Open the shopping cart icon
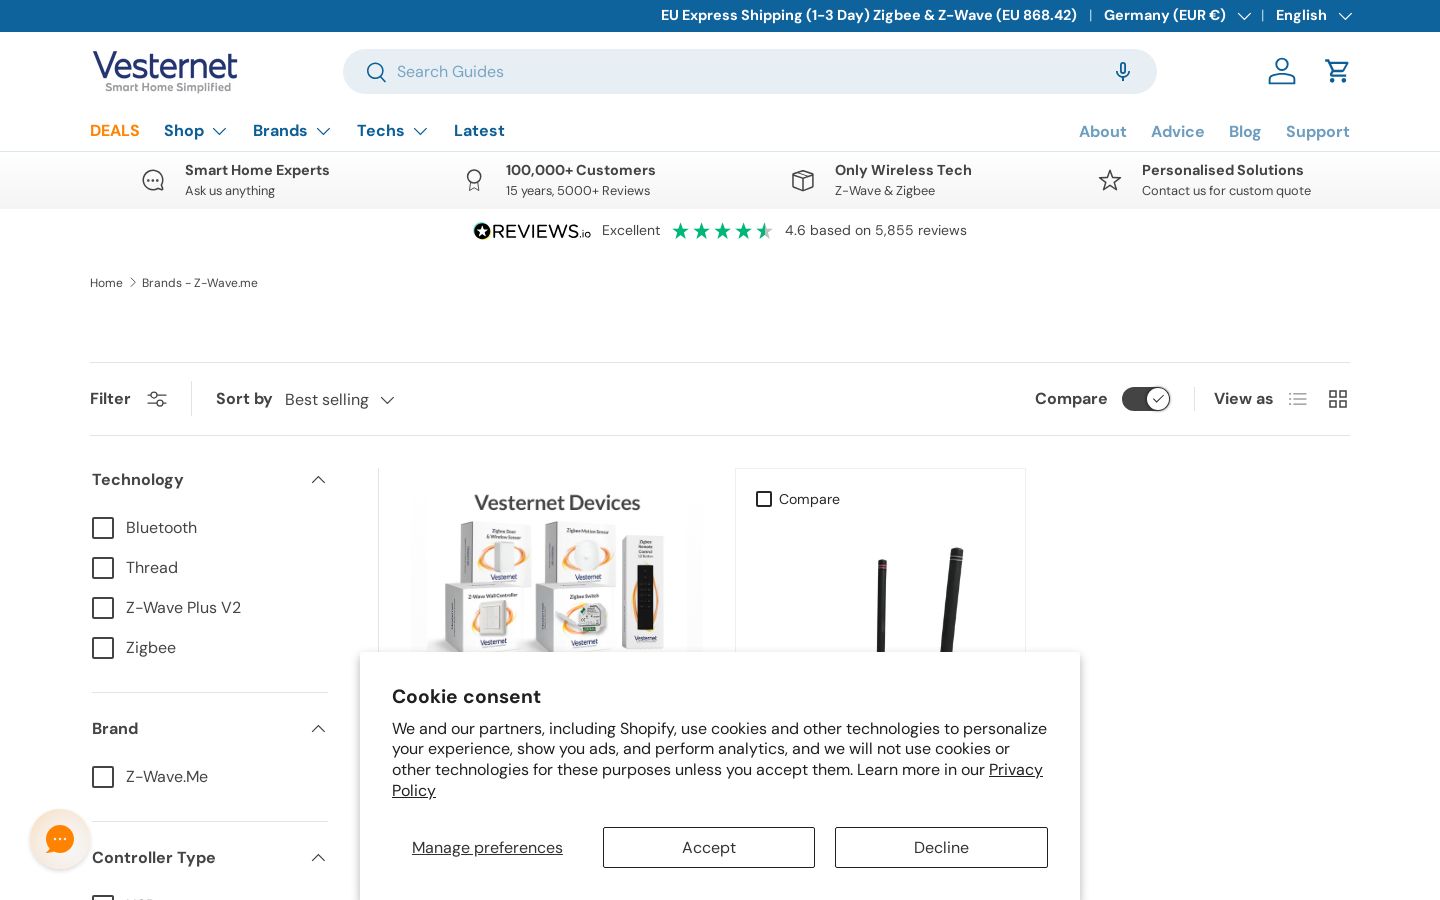The image size is (1440, 900). pos(1337,71)
